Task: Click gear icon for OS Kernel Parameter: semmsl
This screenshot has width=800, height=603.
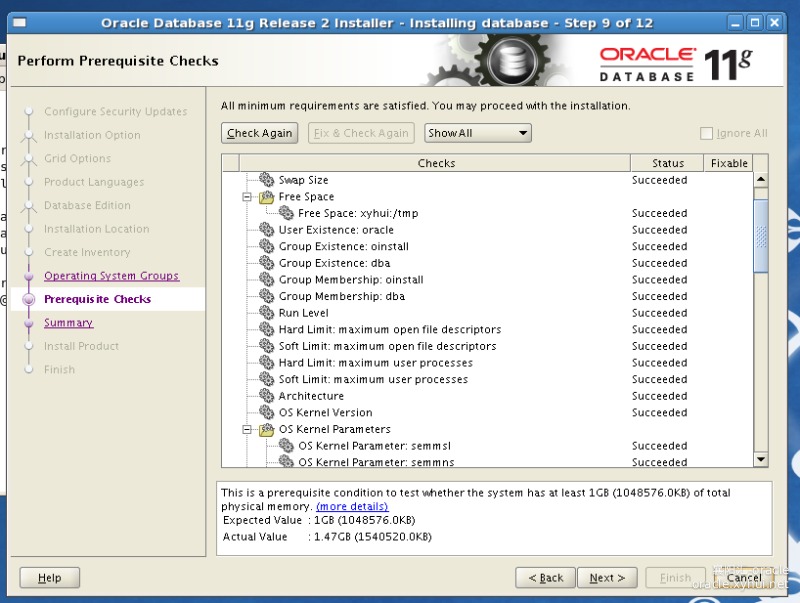Action: pos(286,445)
